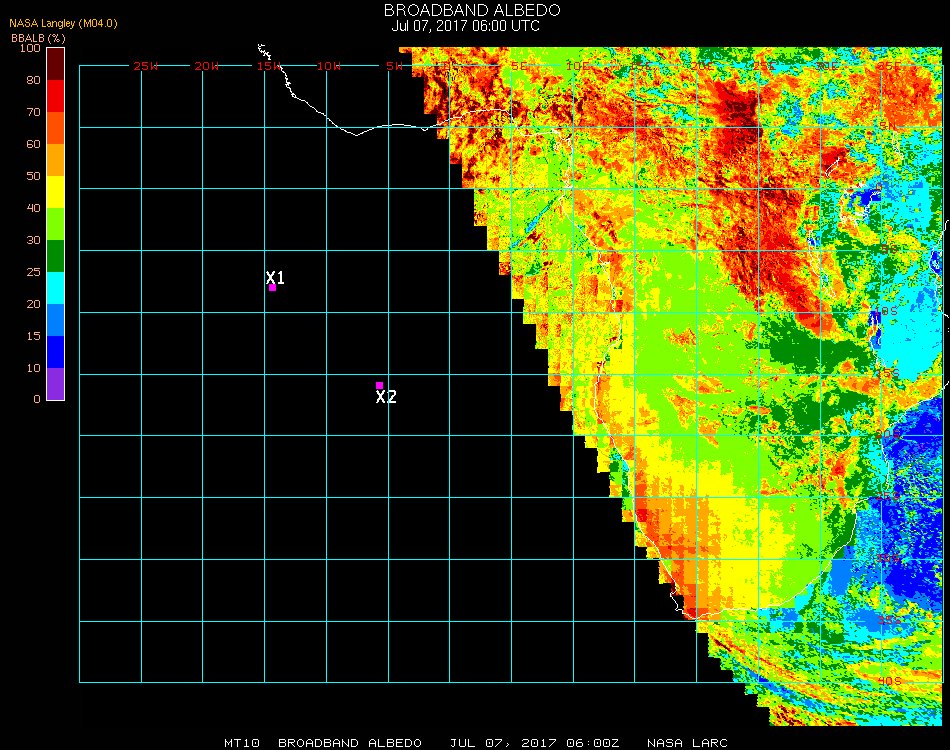
Task: Click the Jul 07, 2017 06:00 UTC timestamp
Action: point(466,26)
